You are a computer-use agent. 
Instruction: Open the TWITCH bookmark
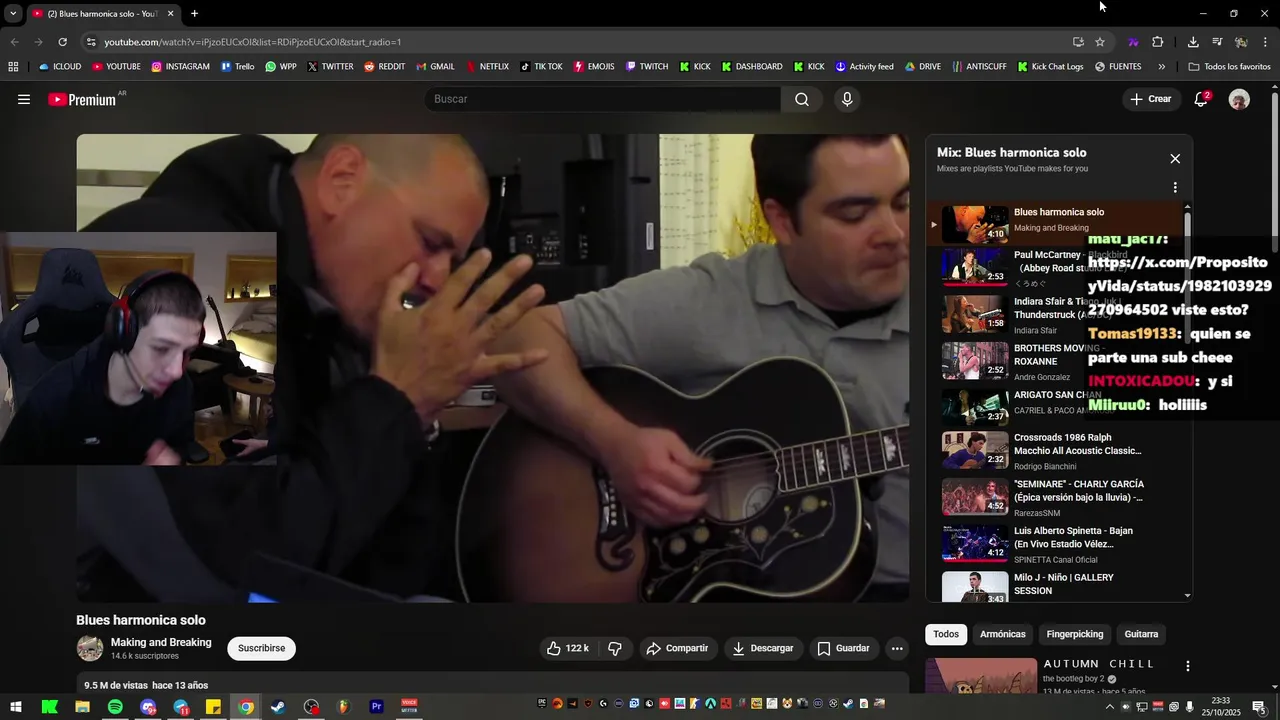(x=647, y=67)
